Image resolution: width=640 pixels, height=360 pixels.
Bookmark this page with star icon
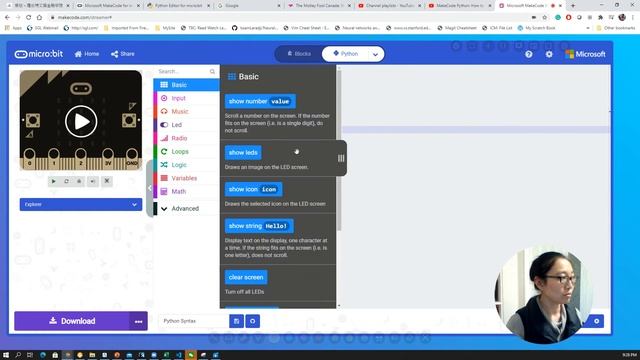click(544, 18)
